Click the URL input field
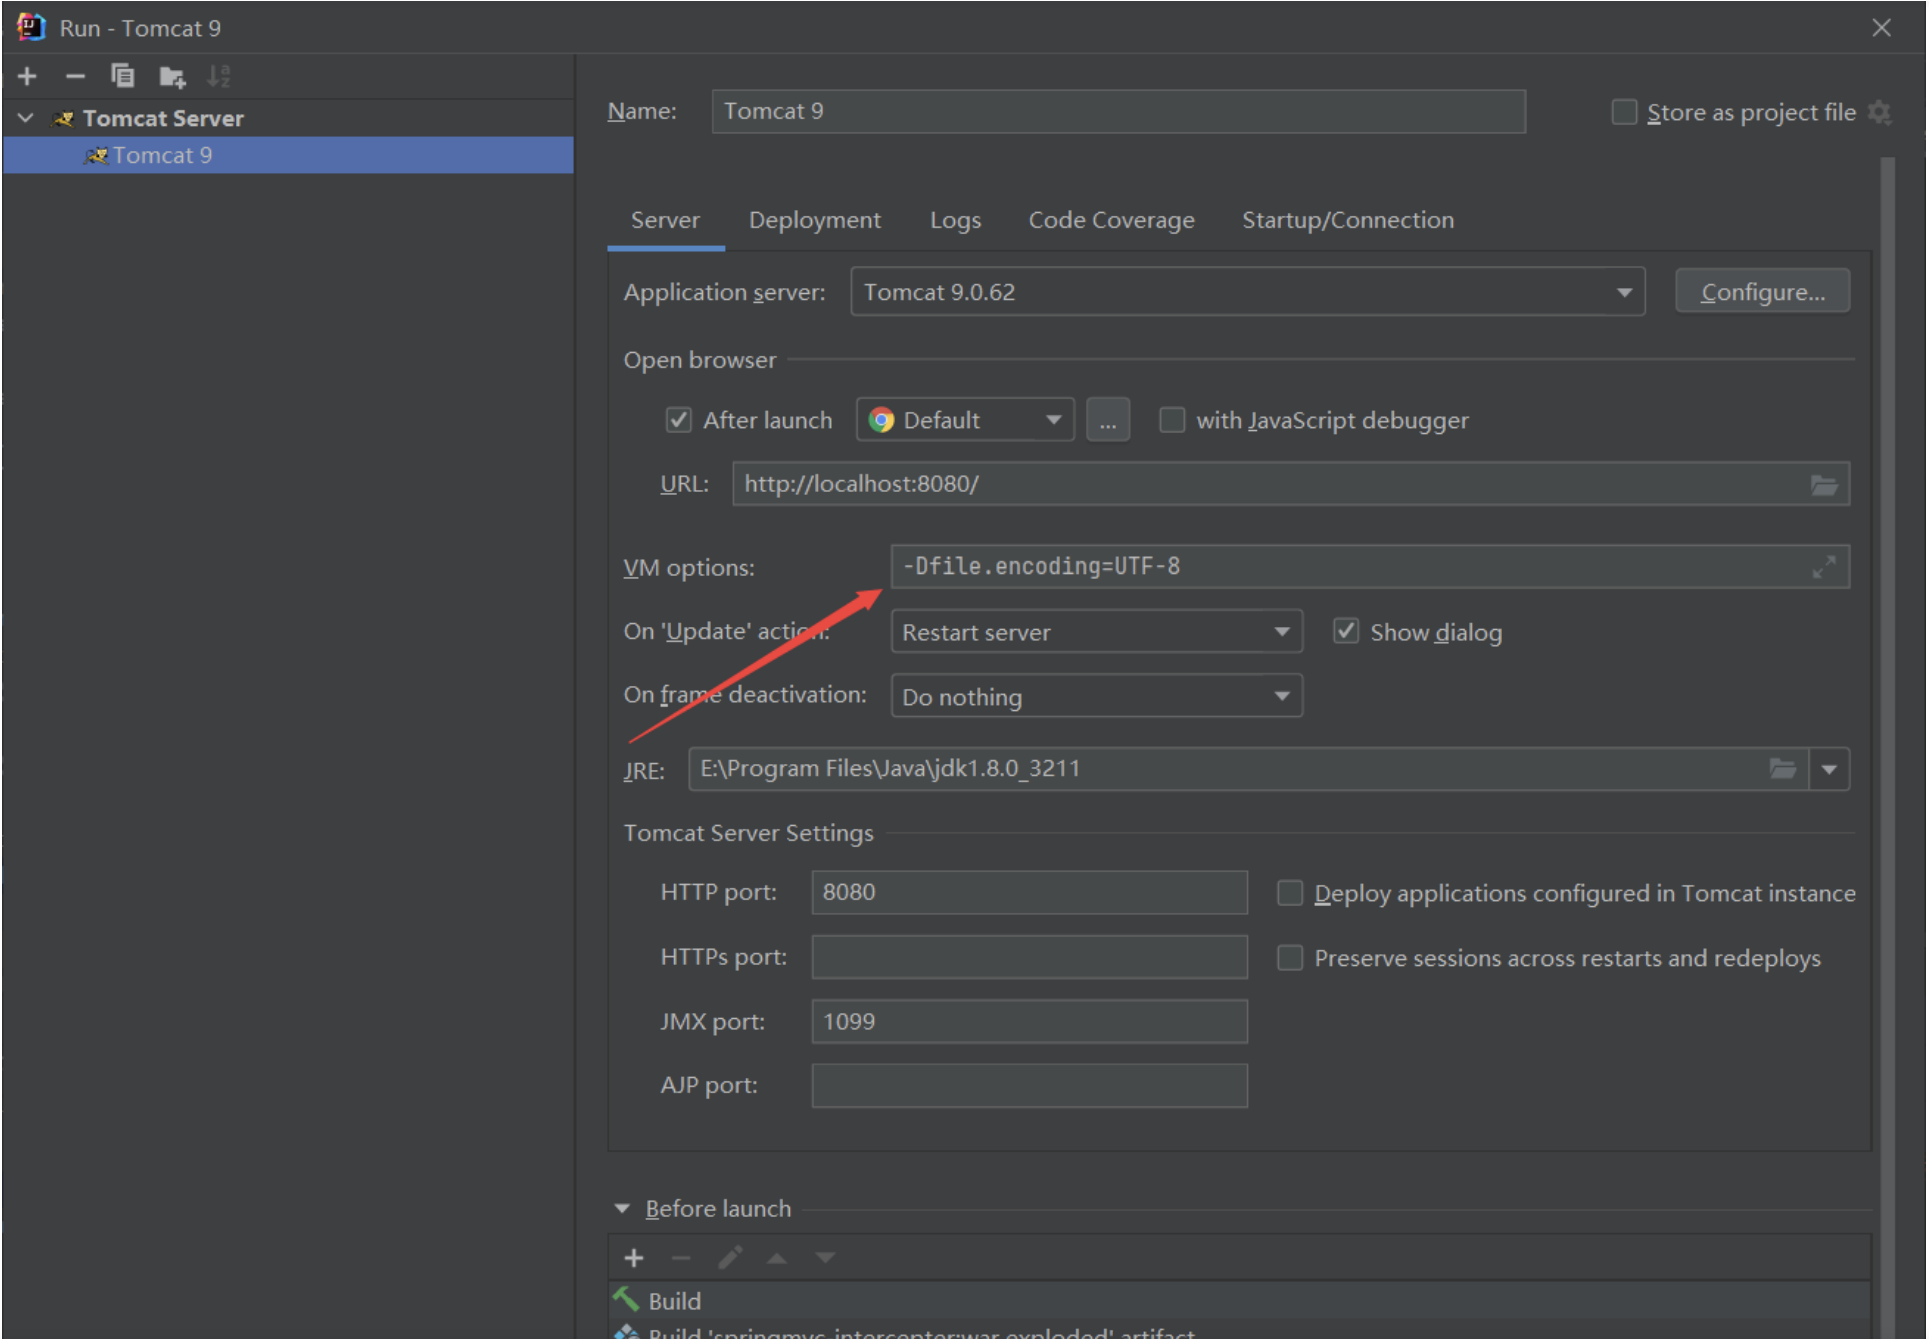 click(1290, 484)
